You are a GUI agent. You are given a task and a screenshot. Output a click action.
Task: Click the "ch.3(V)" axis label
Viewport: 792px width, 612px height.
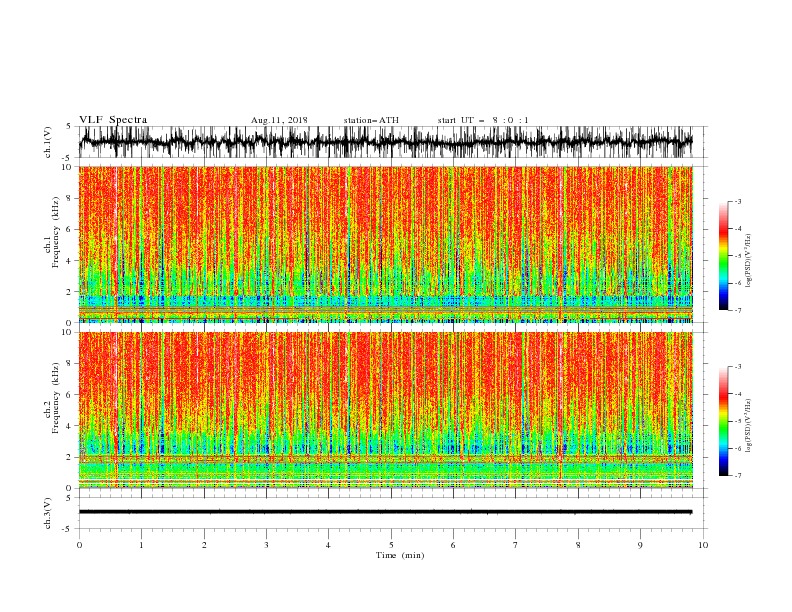click(x=48, y=513)
